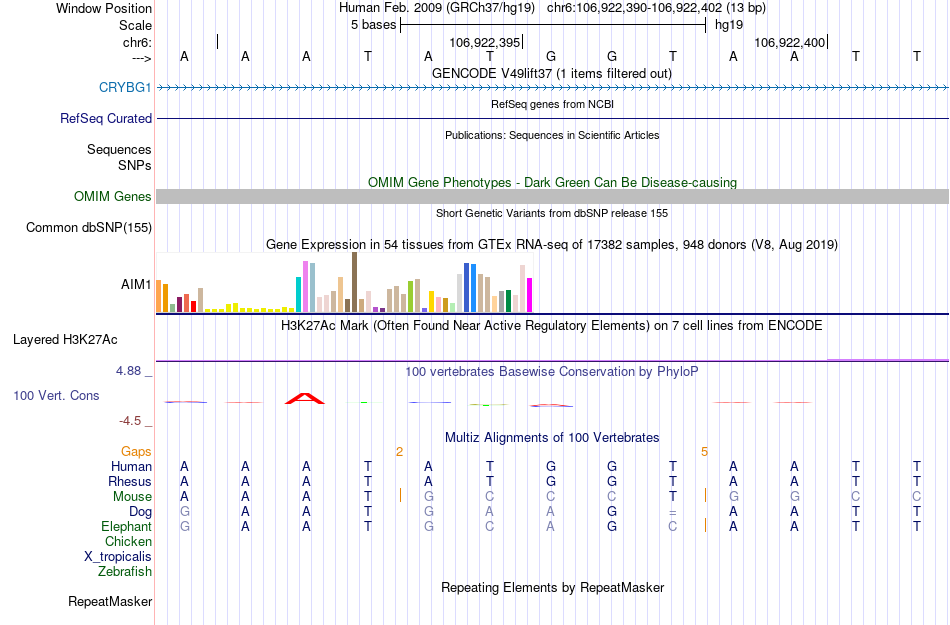
Task: Click the SNPs label under Sequences
Action: pyautogui.click(x=135, y=165)
